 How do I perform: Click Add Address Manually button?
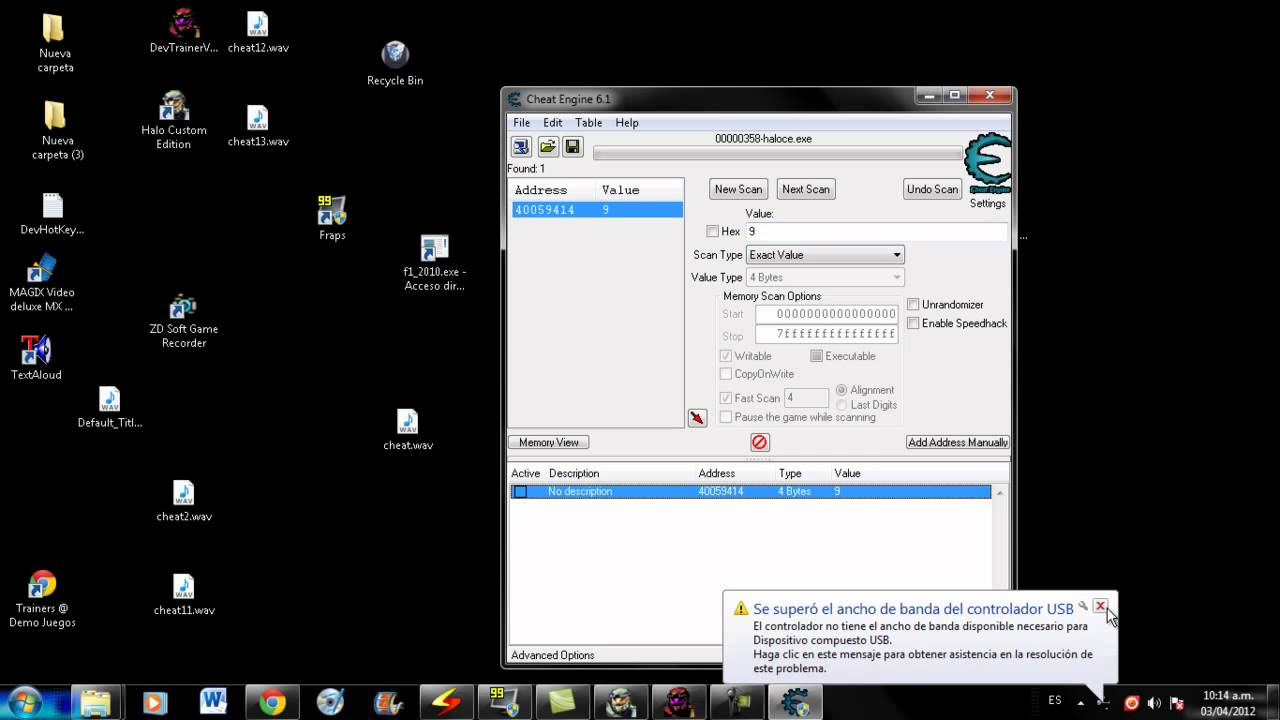(958, 442)
